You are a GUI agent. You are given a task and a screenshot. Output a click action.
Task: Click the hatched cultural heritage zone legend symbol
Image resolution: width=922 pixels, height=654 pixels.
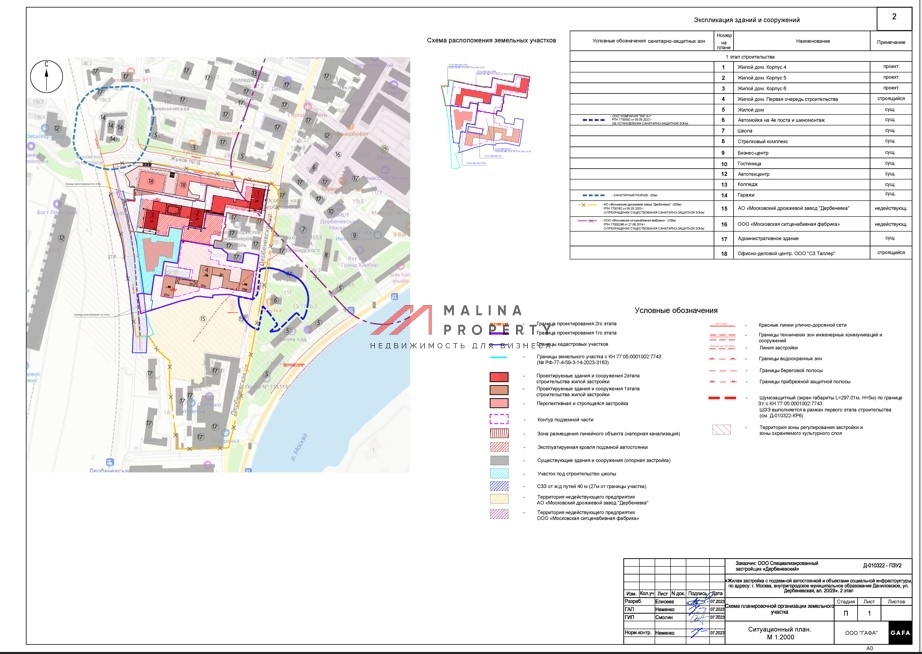coord(721,429)
